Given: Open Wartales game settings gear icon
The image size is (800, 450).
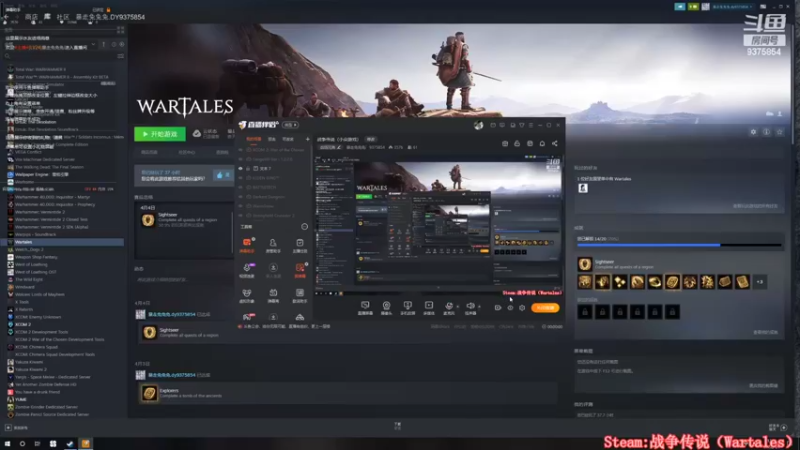Looking at the screenshot, I should tap(753, 132).
